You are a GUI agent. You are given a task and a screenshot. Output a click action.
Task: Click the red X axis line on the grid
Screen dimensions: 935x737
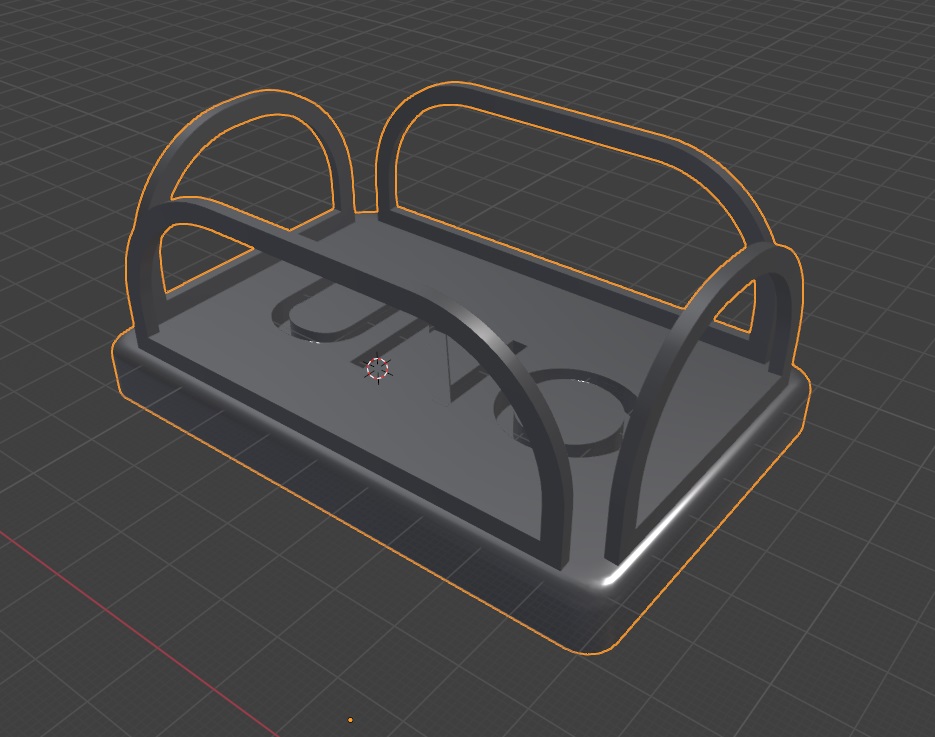tap(137, 633)
